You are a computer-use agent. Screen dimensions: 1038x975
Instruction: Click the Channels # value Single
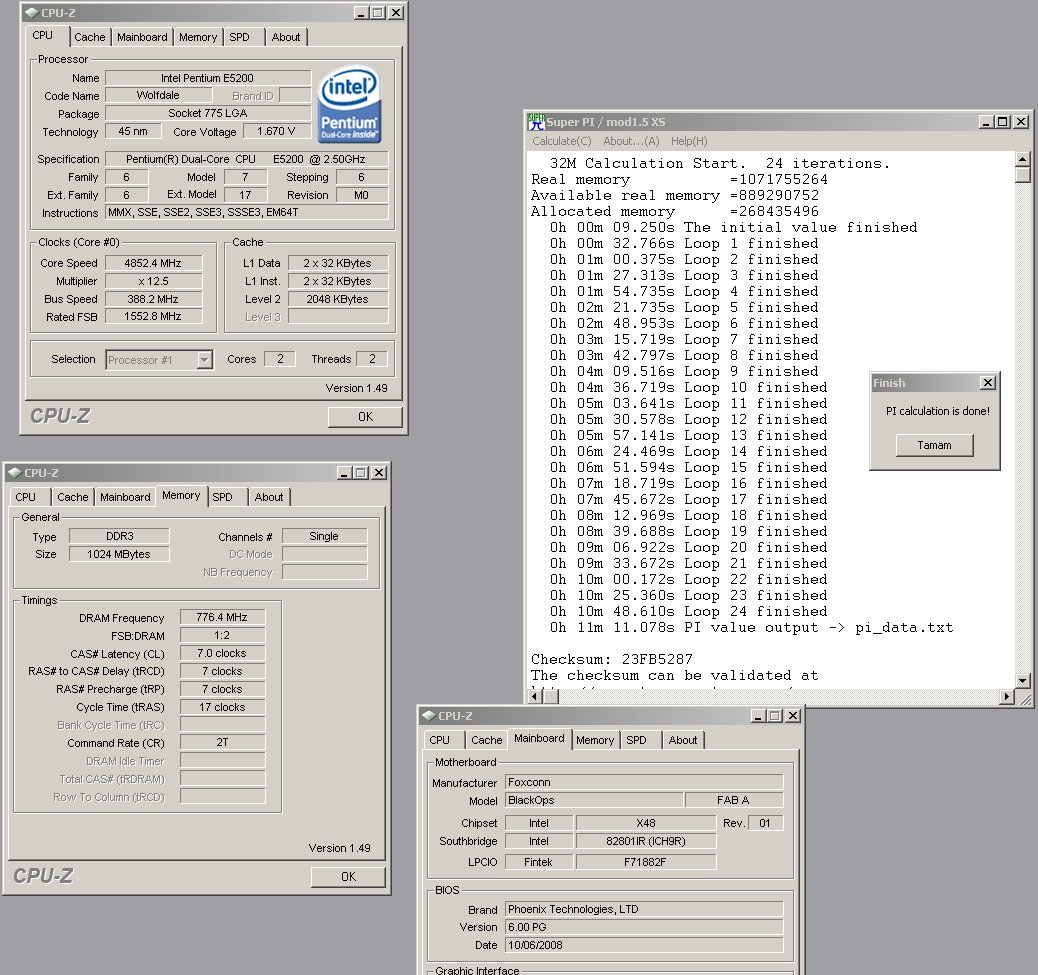[x=324, y=536]
